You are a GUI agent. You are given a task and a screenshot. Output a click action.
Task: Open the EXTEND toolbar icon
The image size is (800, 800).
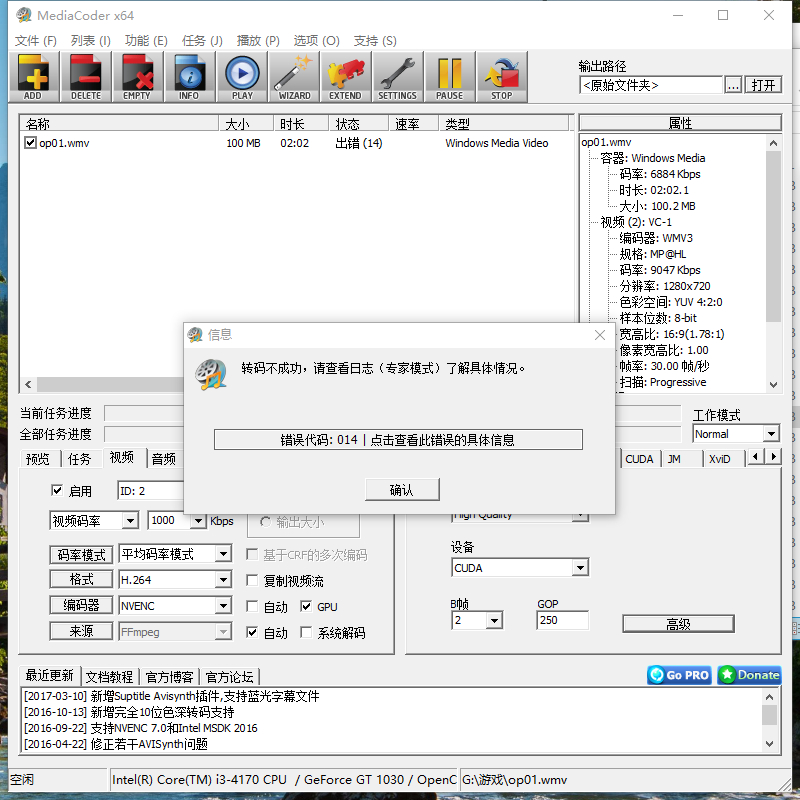coord(346,77)
